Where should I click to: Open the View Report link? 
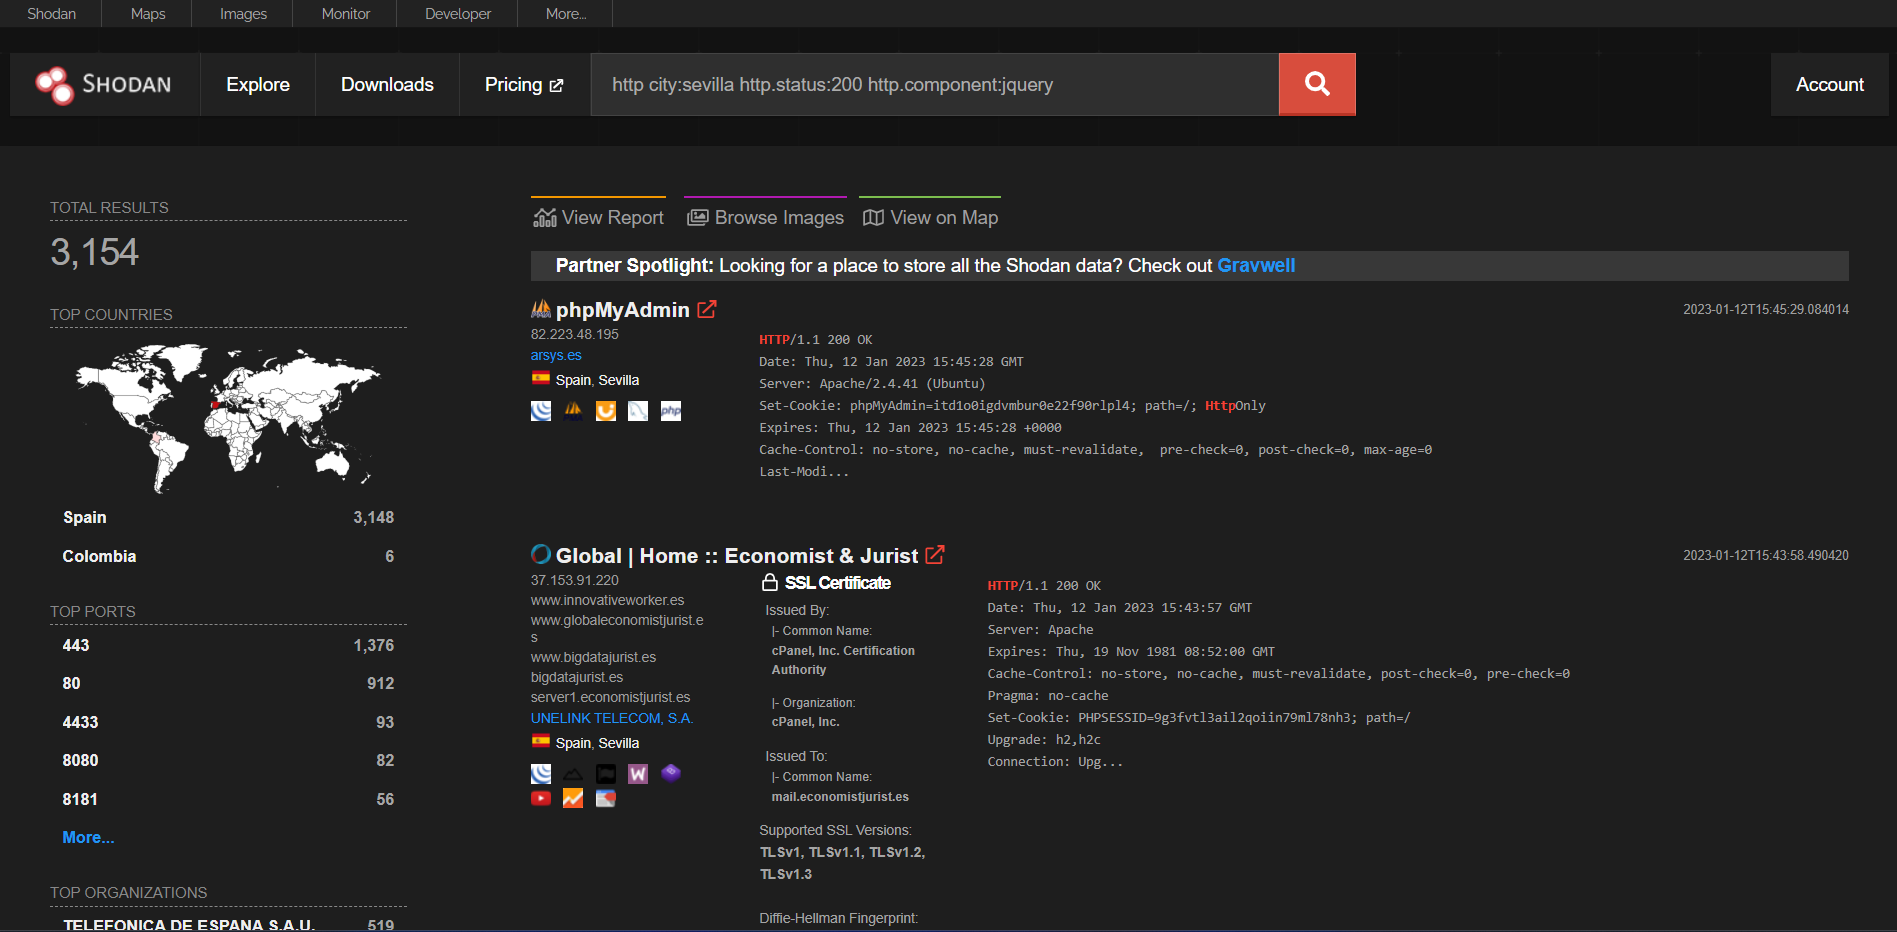point(598,217)
